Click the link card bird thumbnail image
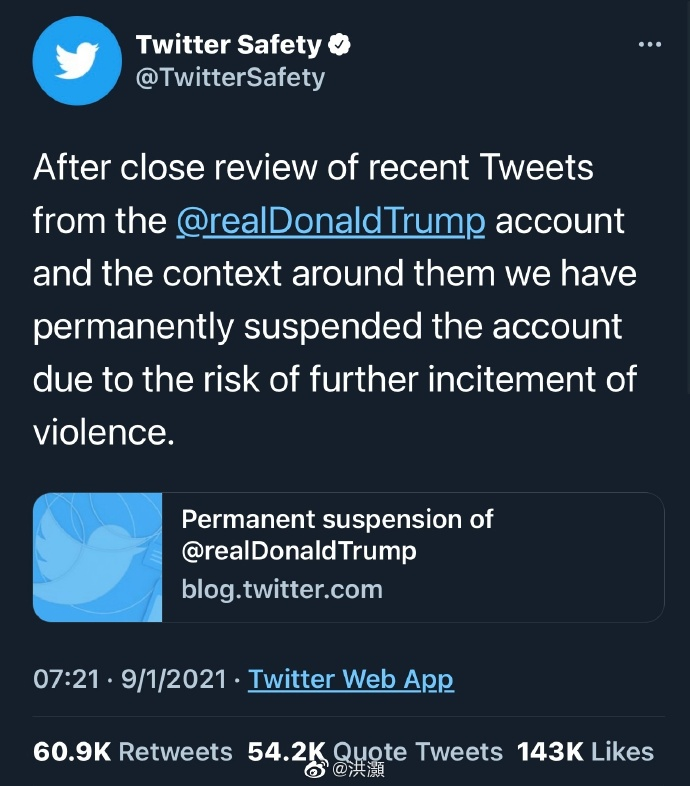This screenshot has width=690, height=786. pos(97,557)
